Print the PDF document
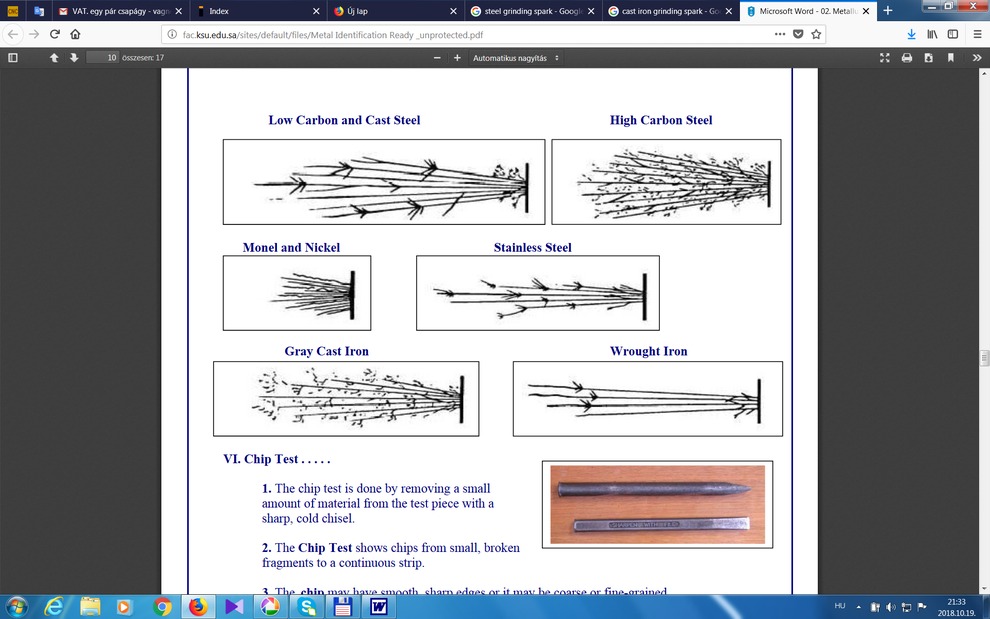Image resolution: width=990 pixels, height=619 pixels. pos(907,58)
